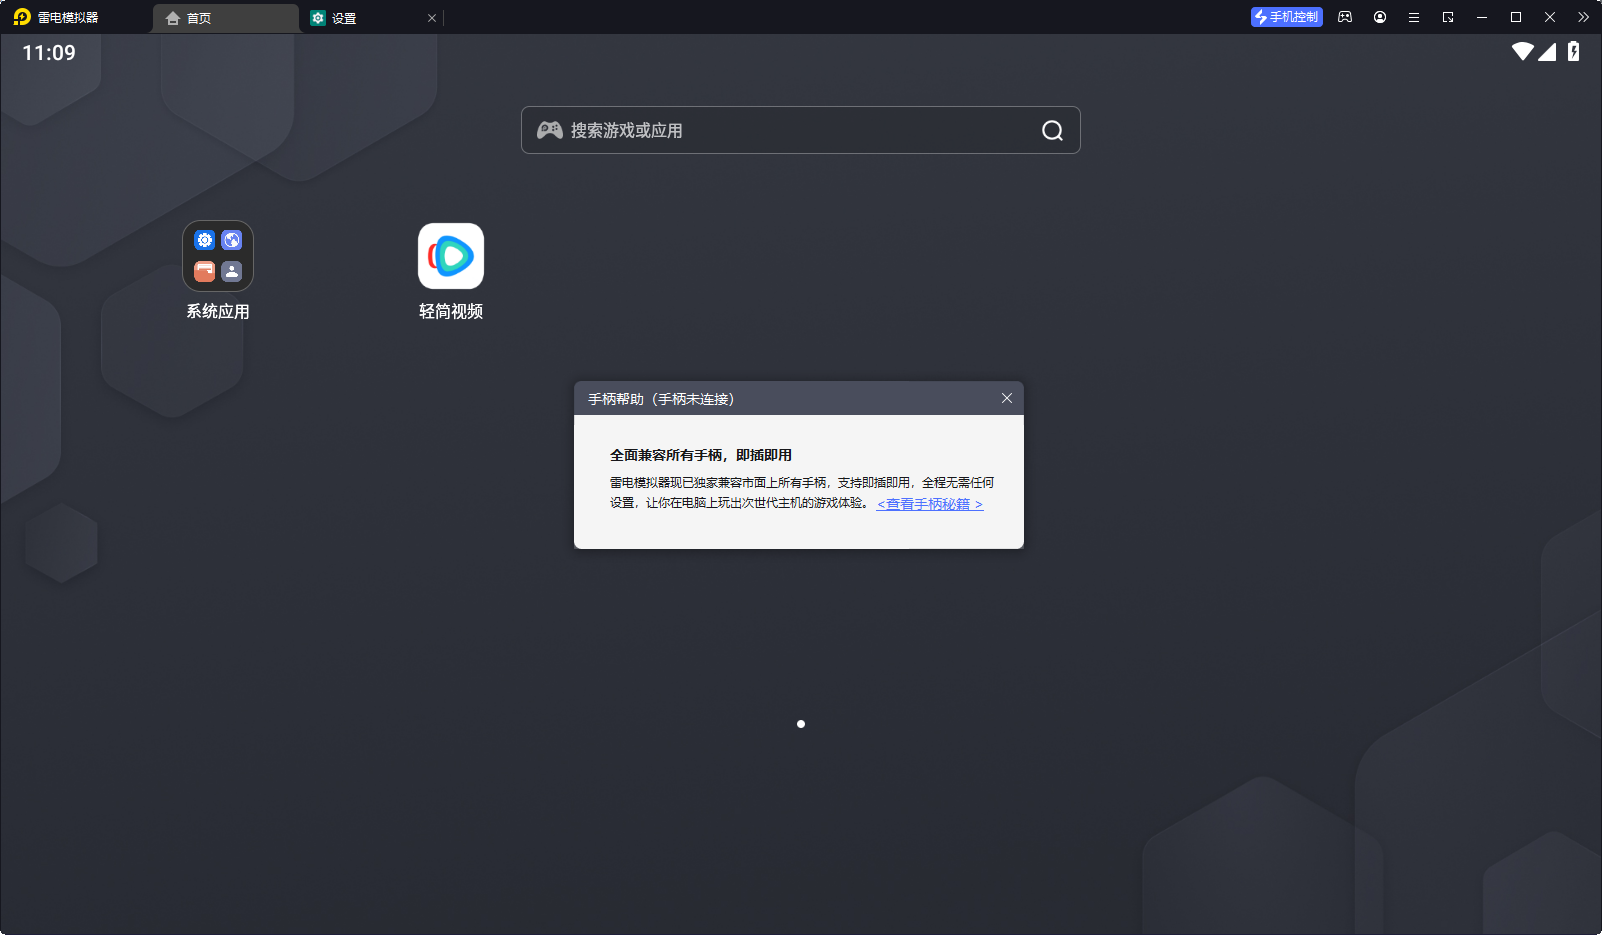Click the 雷电模拟器 logo
The image size is (1602, 935).
(22, 17)
